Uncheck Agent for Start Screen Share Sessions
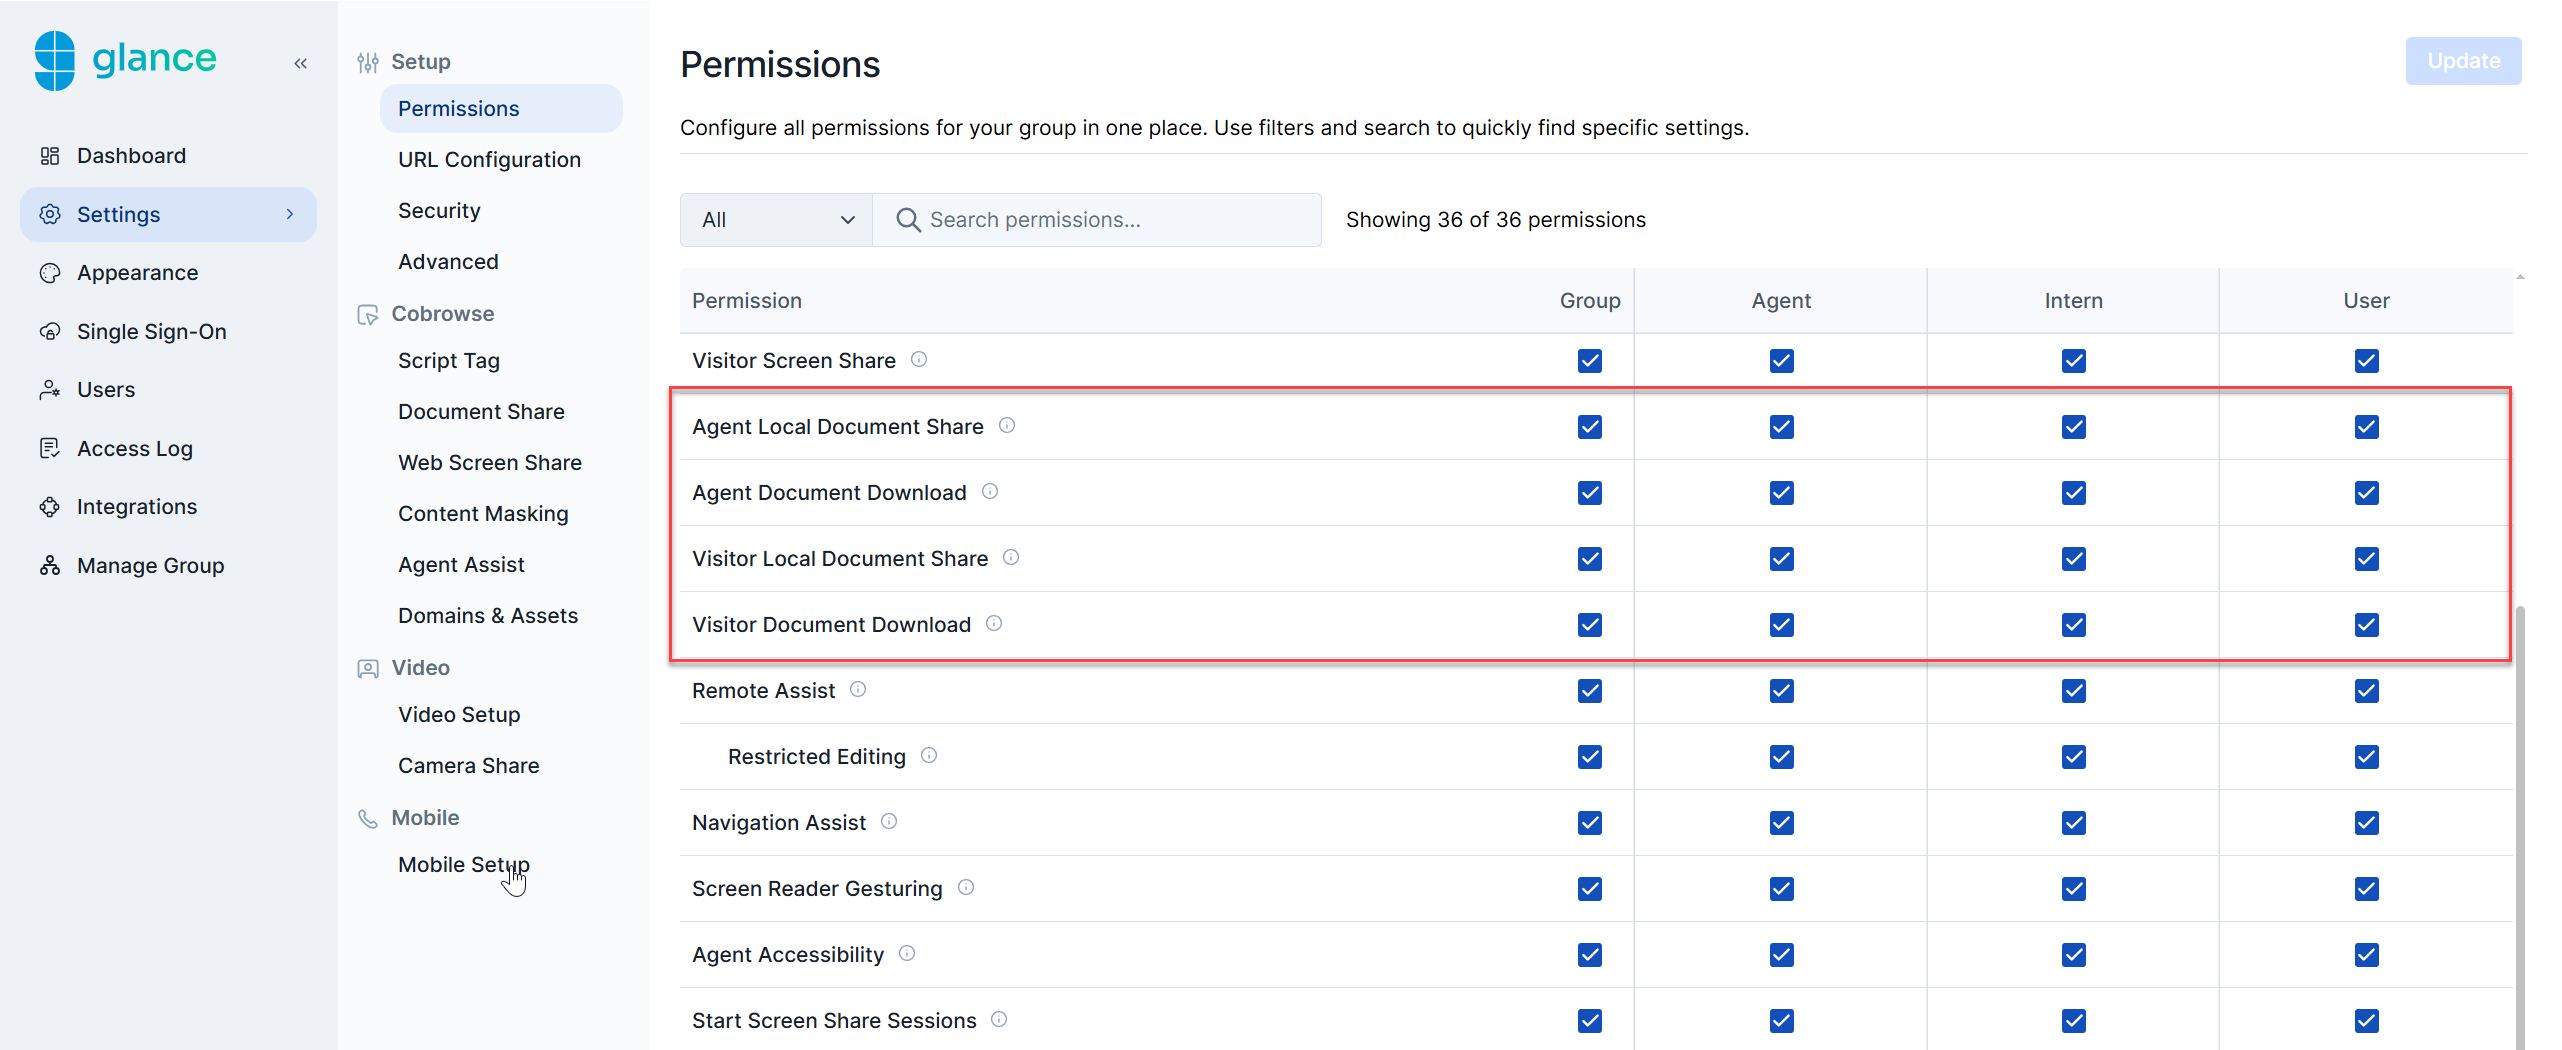This screenshot has height=1050, width=2562. [x=1781, y=1021]
